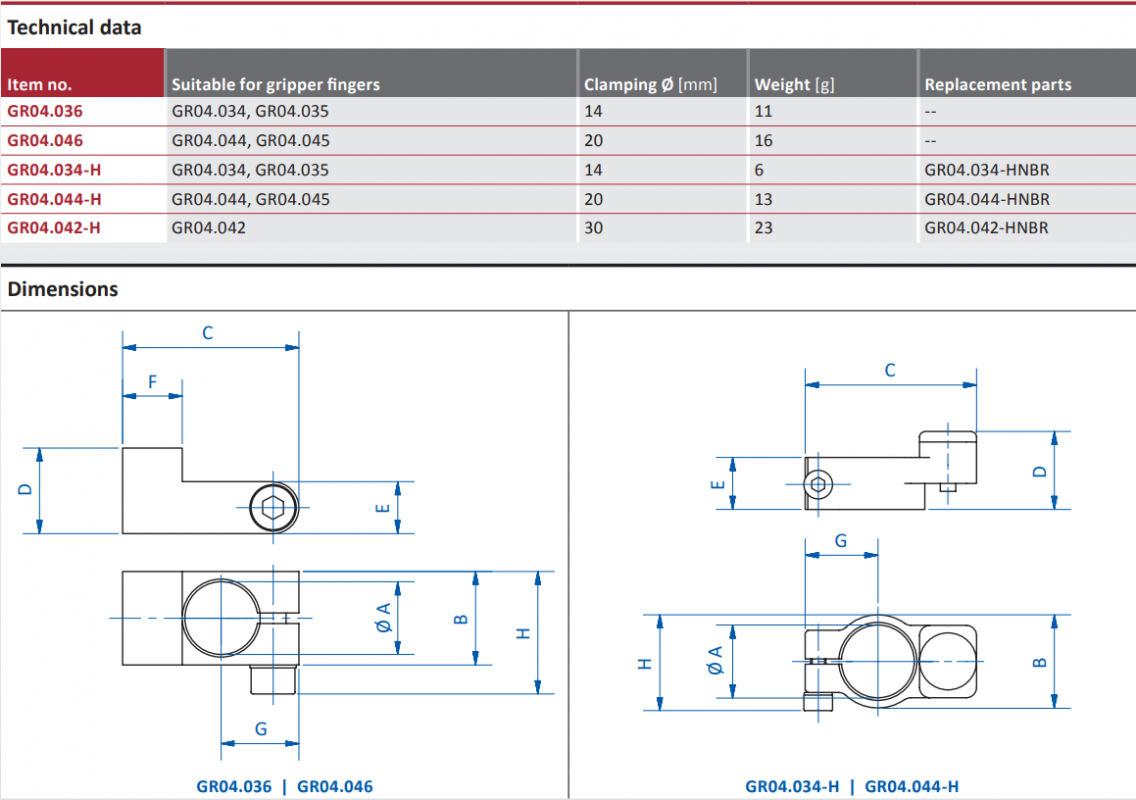Click weight value 23 for GR04.042-H
Viewport: 1136px width, 800px height.
point(764,228)
